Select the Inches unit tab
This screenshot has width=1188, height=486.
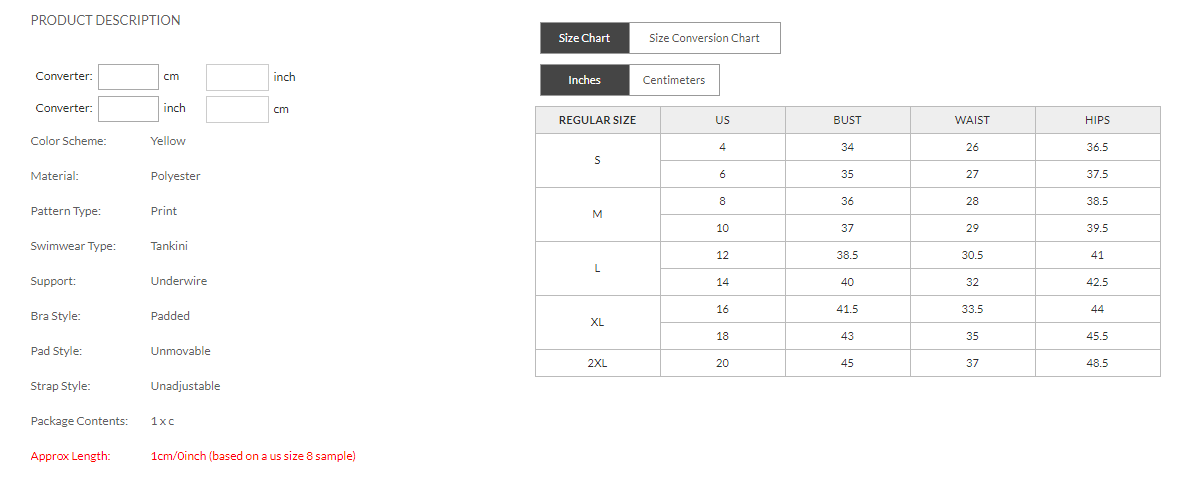[584, 80]
